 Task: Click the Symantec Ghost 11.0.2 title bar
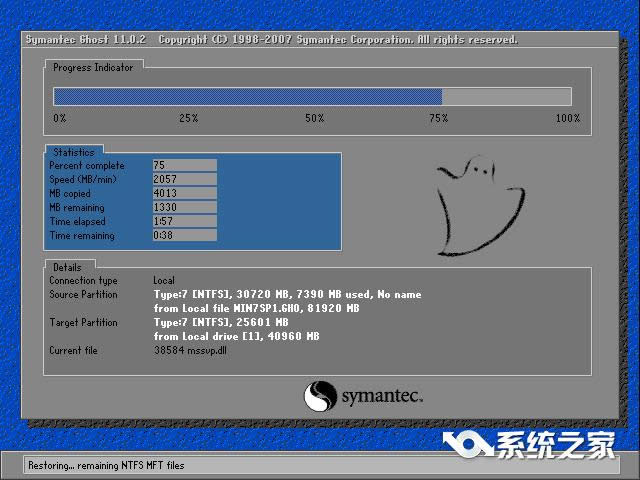tap(270, 40)
